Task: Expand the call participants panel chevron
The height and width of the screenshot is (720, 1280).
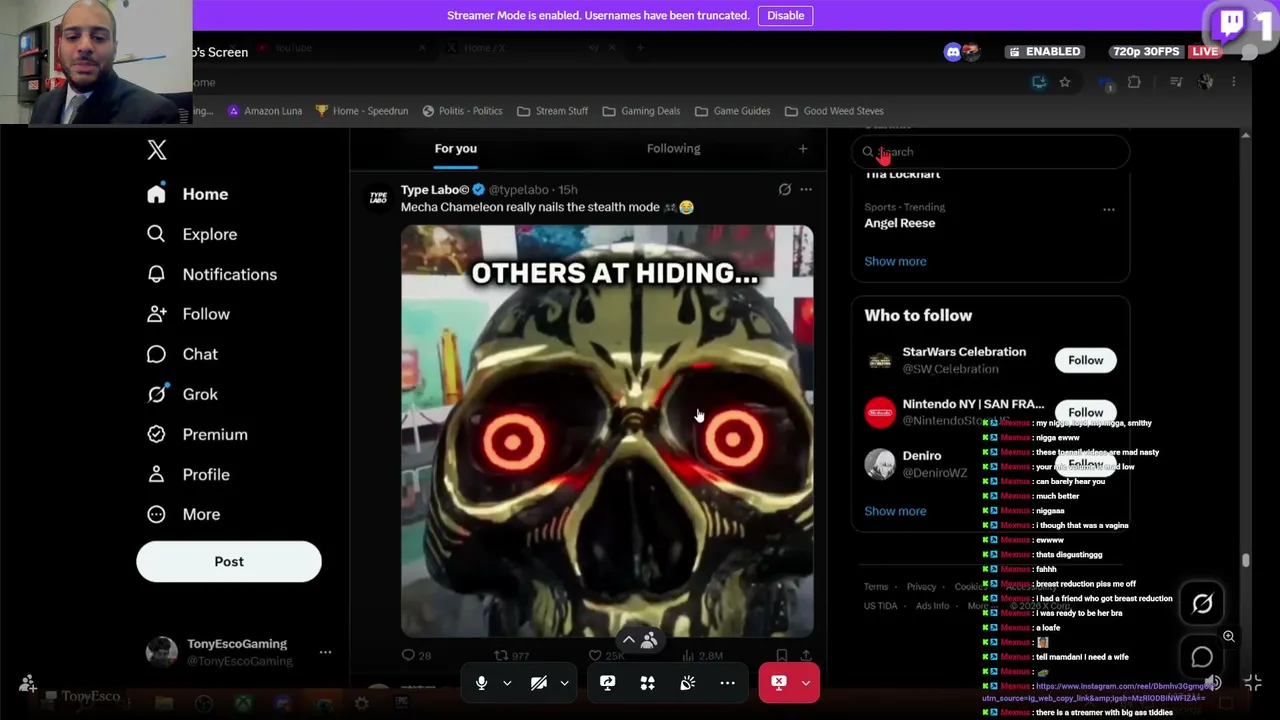Action: tap(628, 640)
